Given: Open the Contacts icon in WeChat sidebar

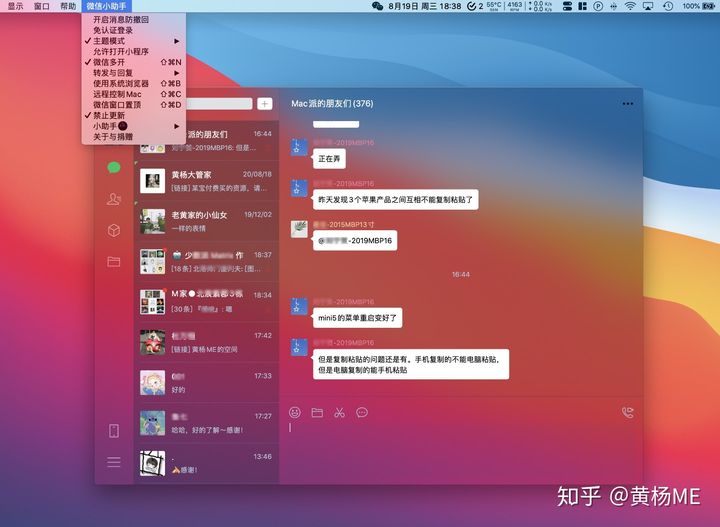Looking at the screenshot, I should [114, 199].
